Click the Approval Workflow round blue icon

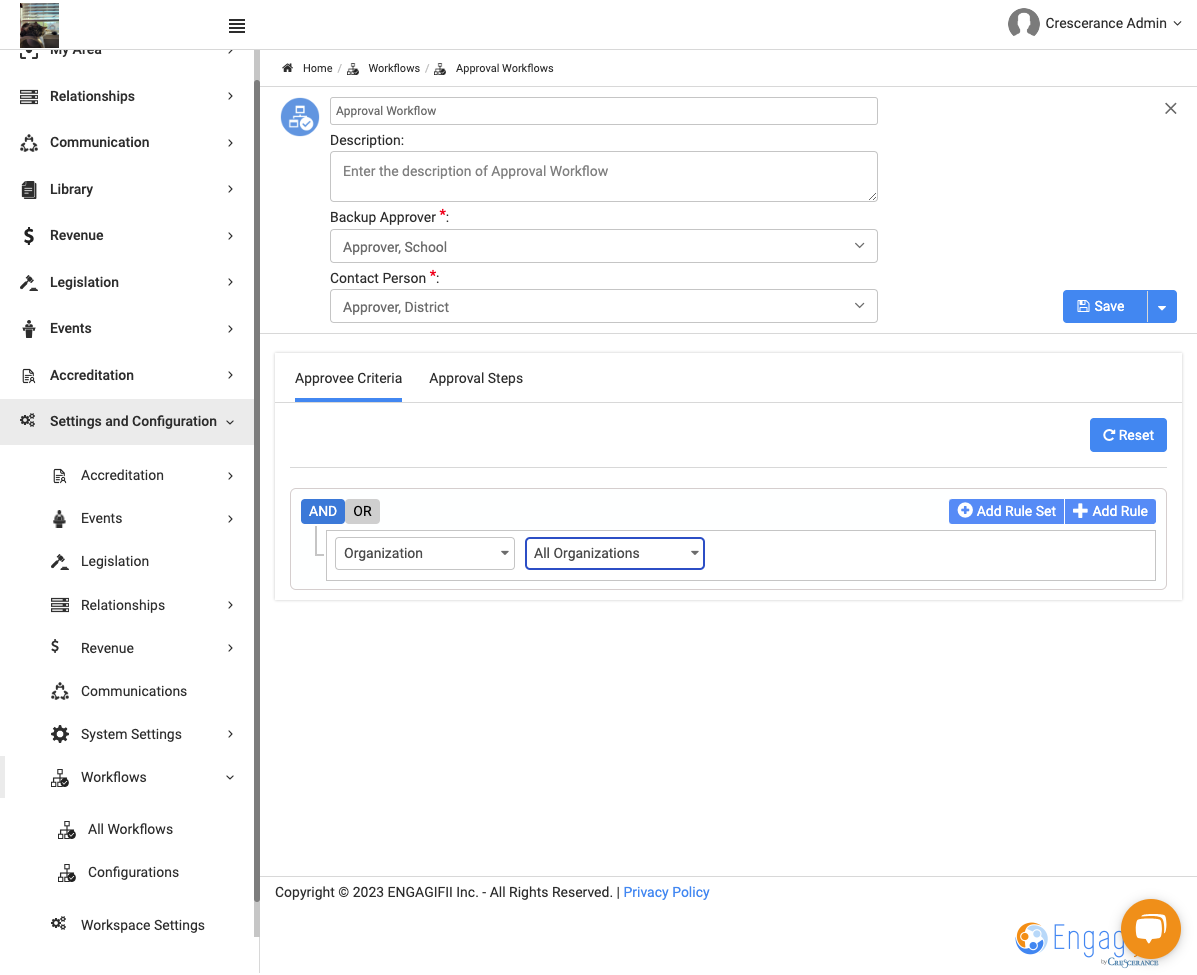pyautogui.click(x=300, y=117)
